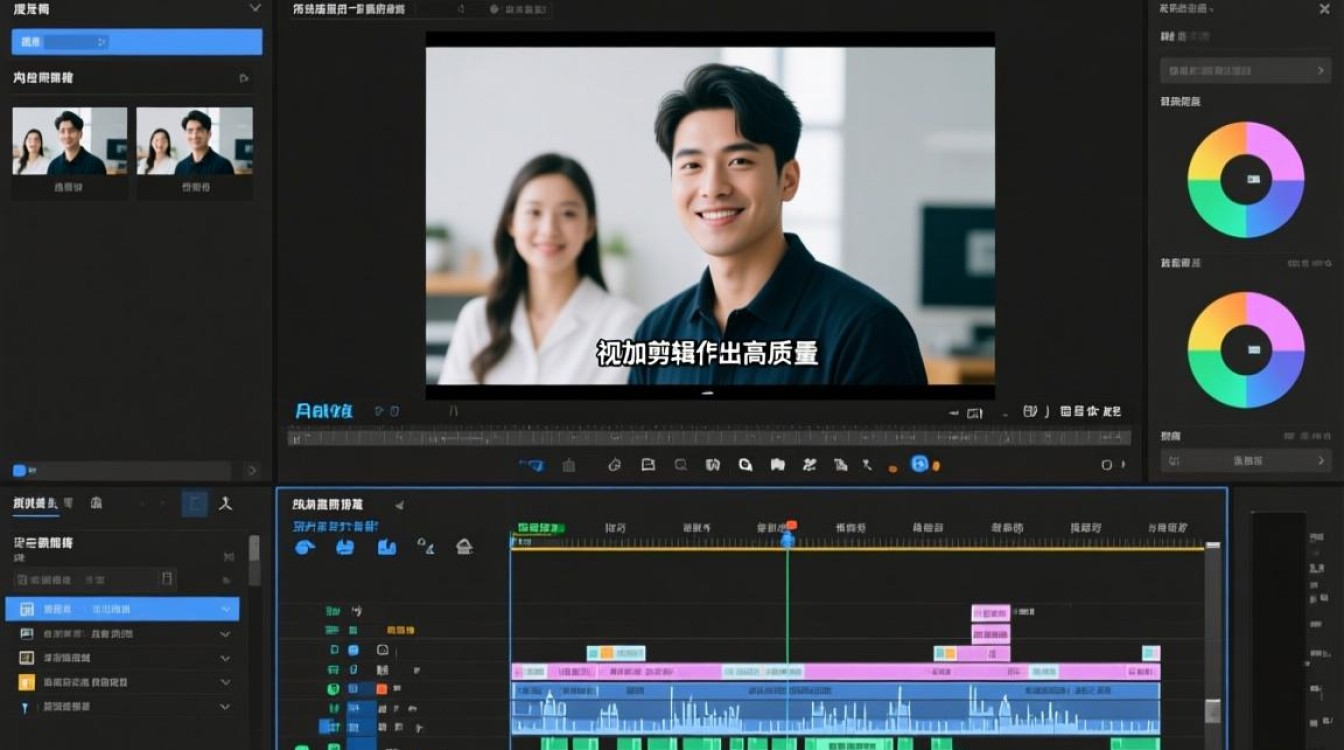Click the orange record toggle in the track headers
This screenshot has height=750, width=1344.
381,689
